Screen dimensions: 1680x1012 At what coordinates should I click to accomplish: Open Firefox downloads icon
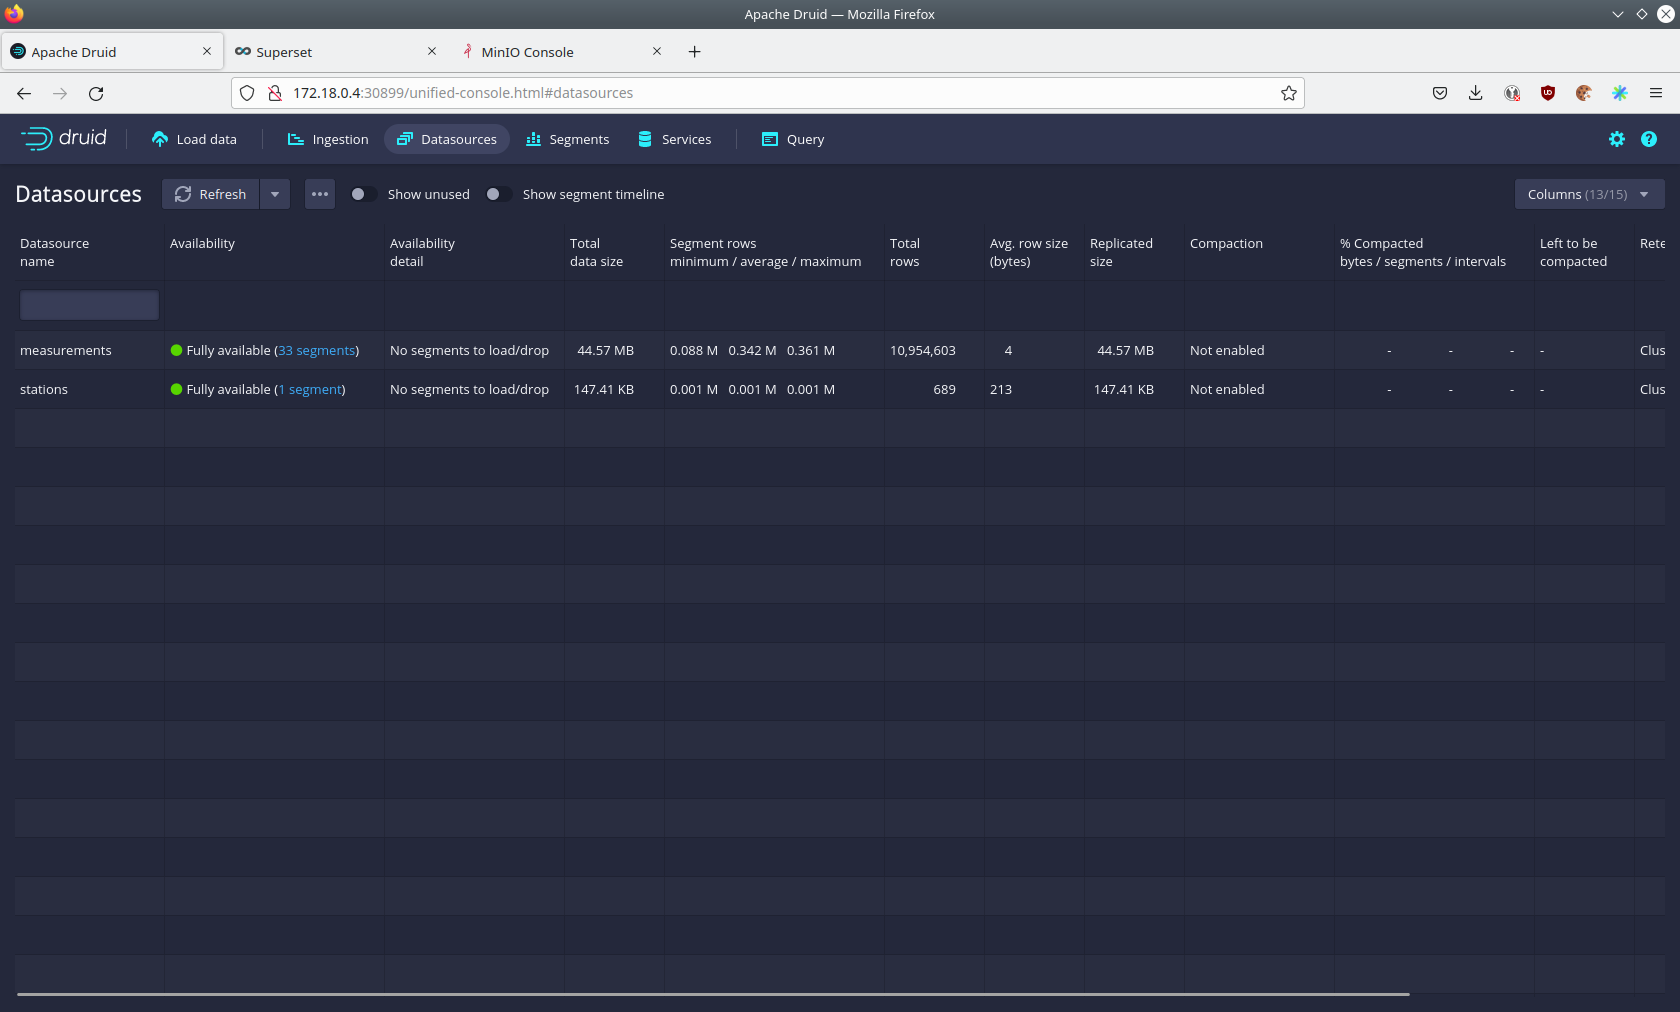click(1475, 93)
